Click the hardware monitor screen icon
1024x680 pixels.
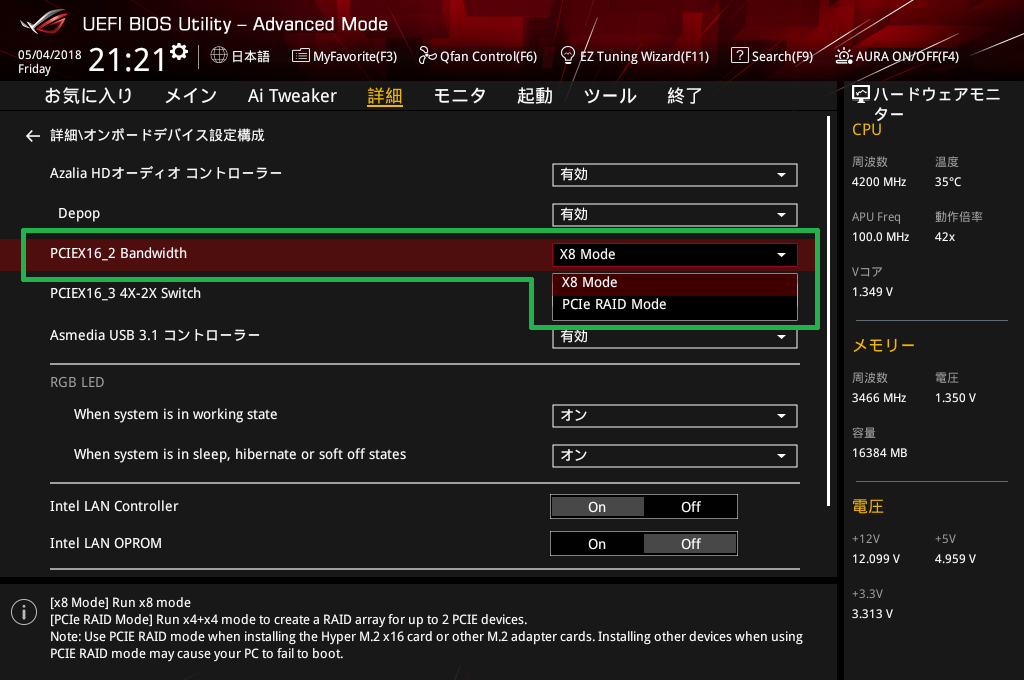[x=861, y=95]
